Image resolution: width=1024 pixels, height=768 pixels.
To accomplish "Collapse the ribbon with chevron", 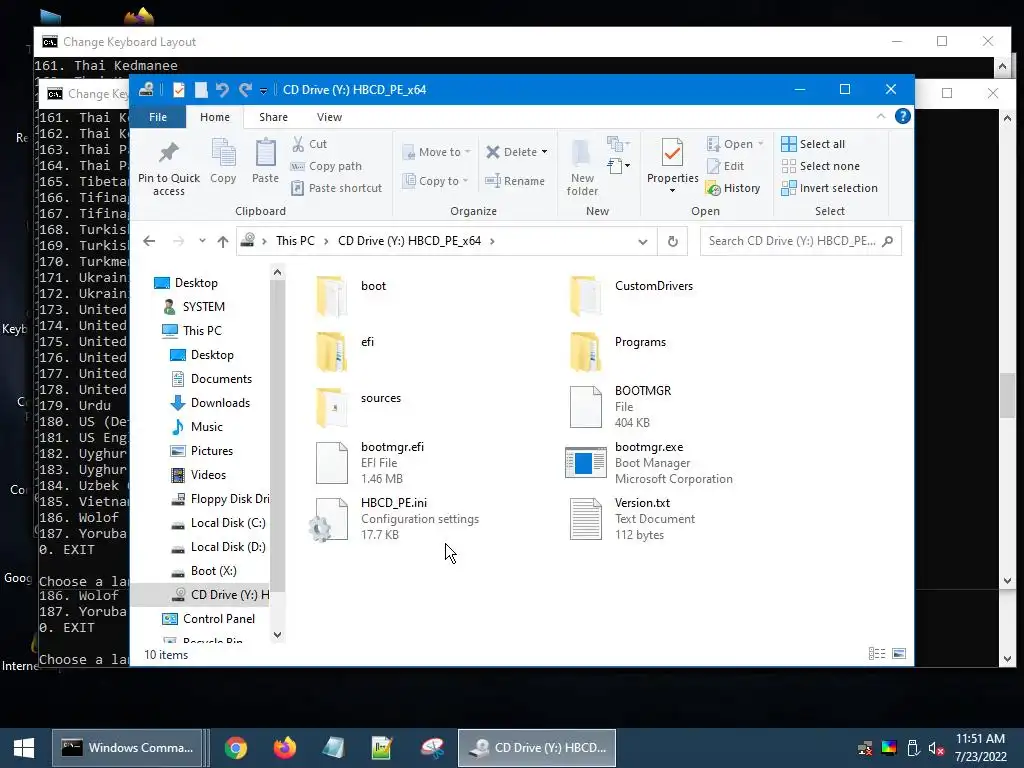I will (x=881, y=116).
